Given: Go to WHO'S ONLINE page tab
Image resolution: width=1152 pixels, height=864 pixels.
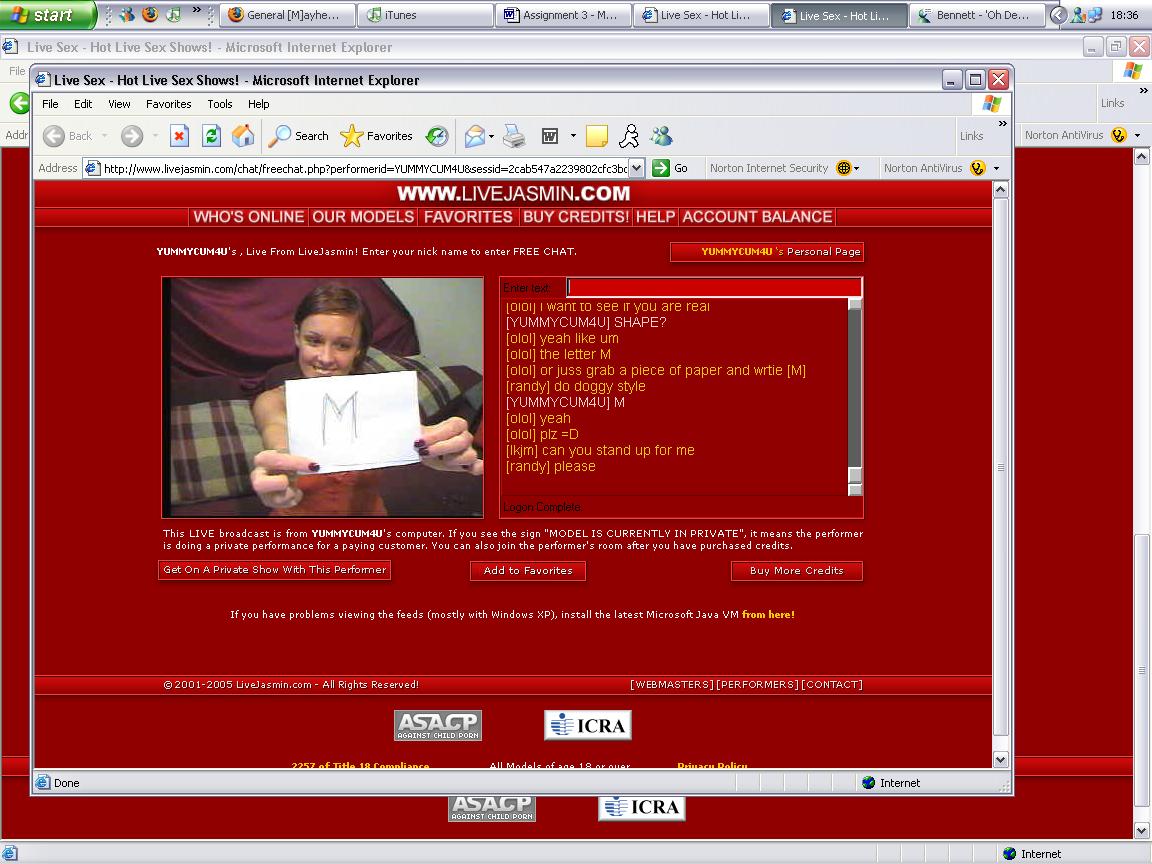Looking at the screenshot, I should click(x=248, y=217).
